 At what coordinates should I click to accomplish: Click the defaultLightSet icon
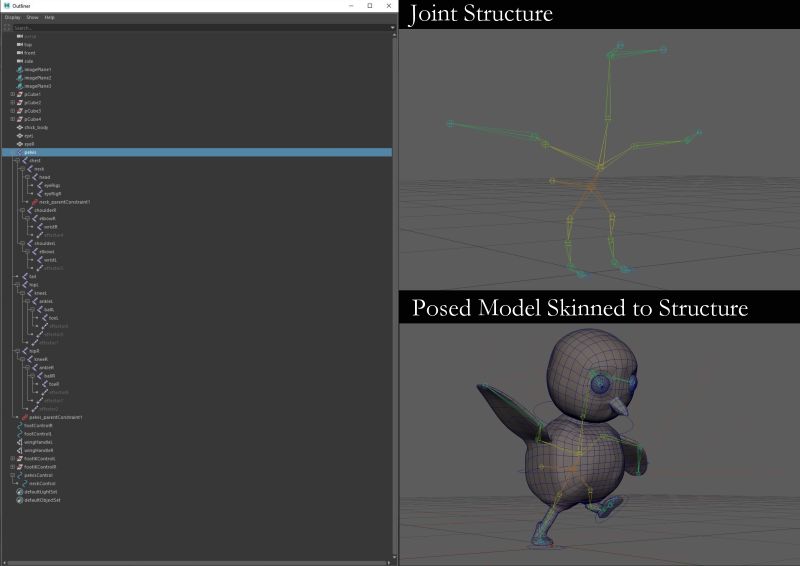pyautogui.click(x=20, y=491)
